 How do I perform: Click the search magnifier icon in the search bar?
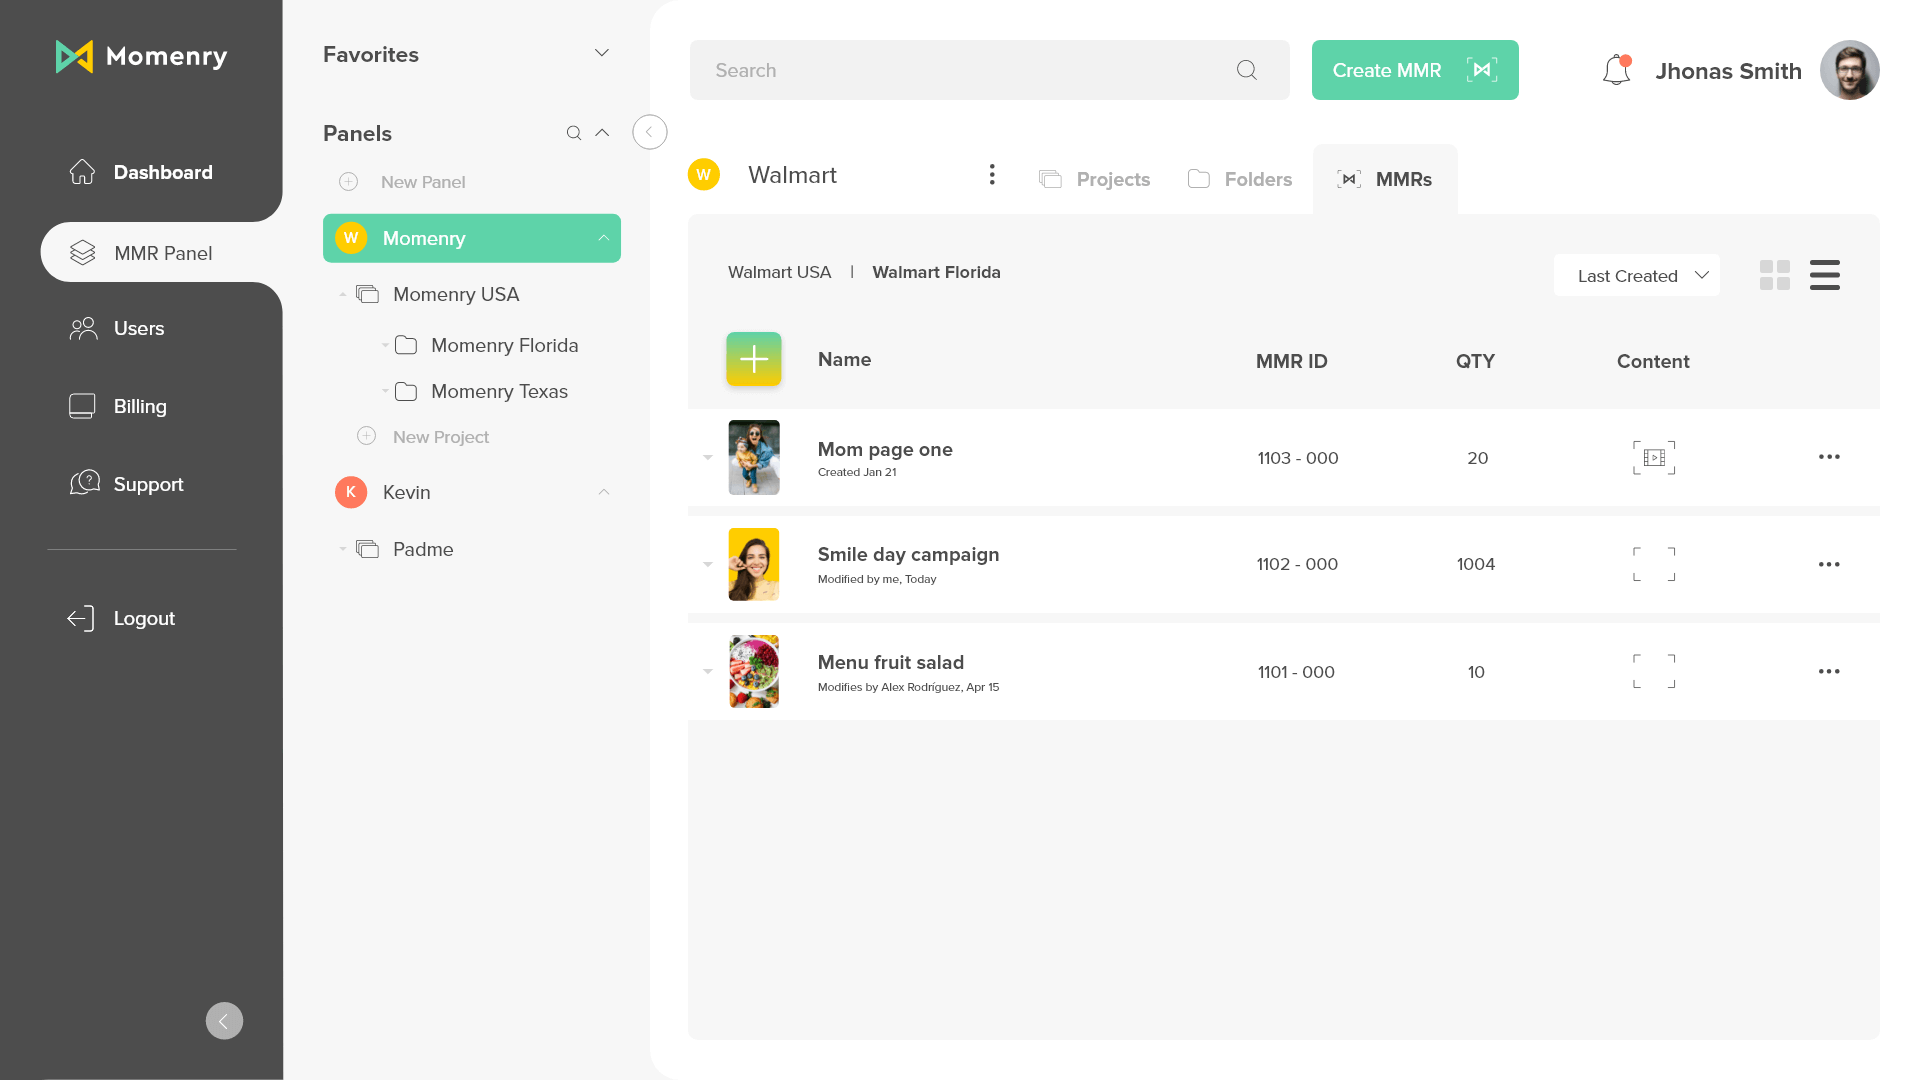(1246, 70)
